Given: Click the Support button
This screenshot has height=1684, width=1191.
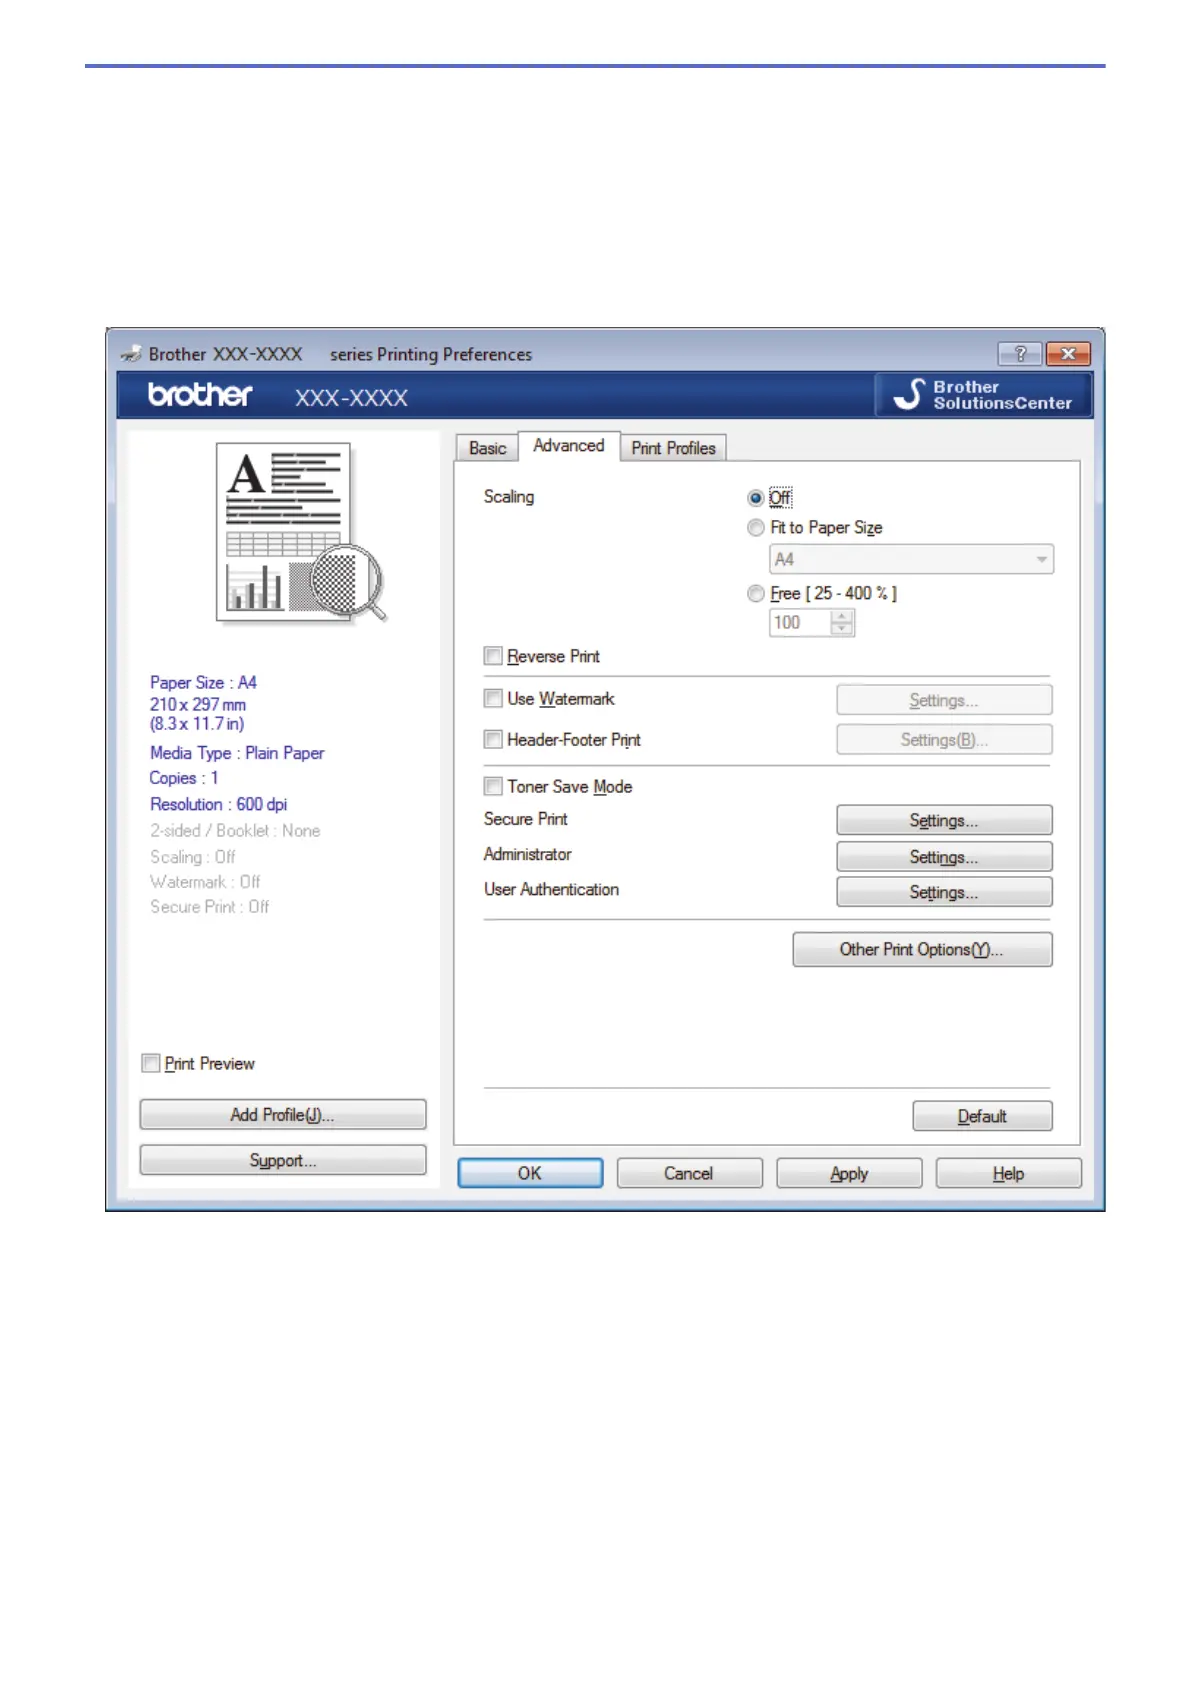Looking at the screenshot, I should point(283,1160).
